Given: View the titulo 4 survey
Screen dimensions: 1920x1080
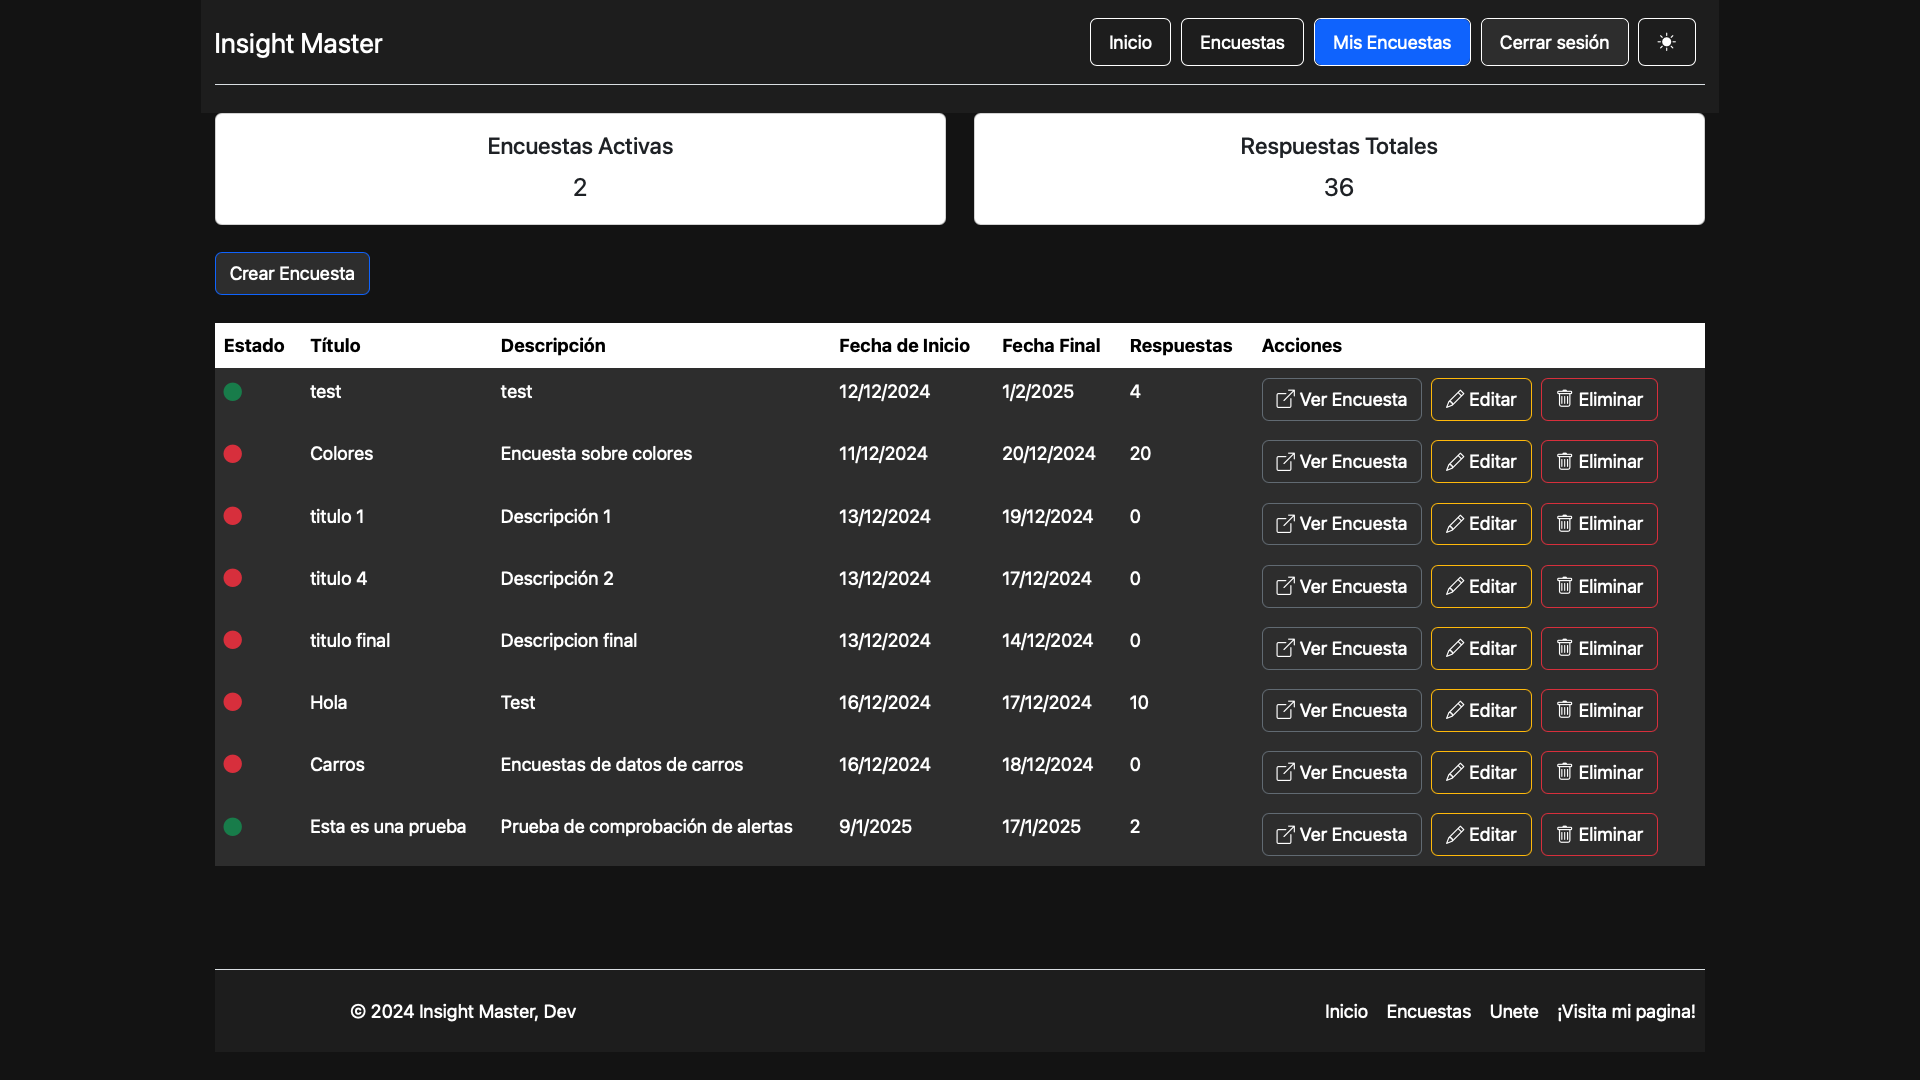Looking at the screenshot, I should (1341, 586).
